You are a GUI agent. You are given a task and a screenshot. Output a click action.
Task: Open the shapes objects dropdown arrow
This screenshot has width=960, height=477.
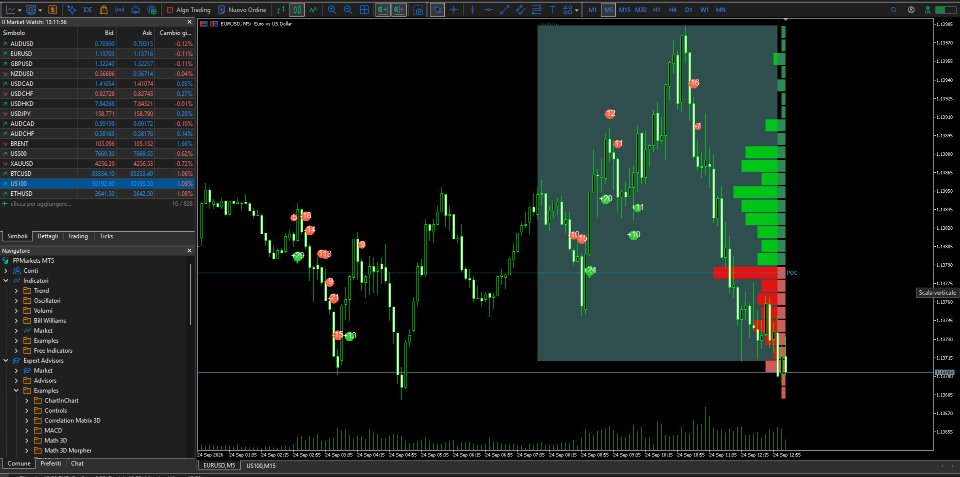click(577, 10)
